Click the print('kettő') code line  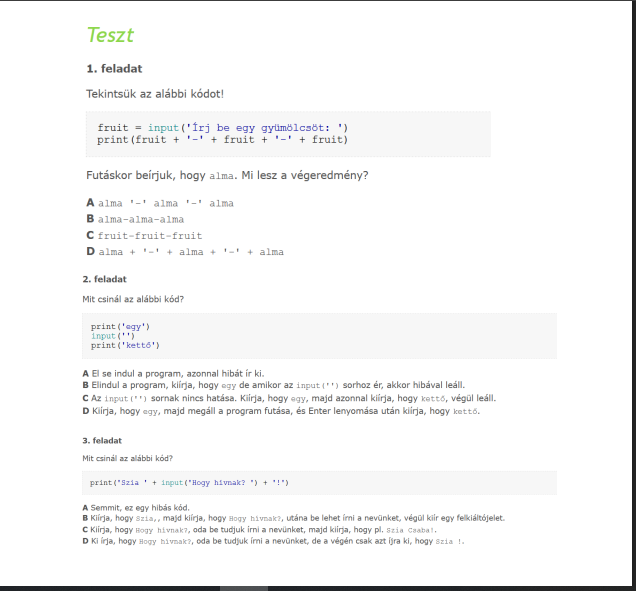click(125, 346)
